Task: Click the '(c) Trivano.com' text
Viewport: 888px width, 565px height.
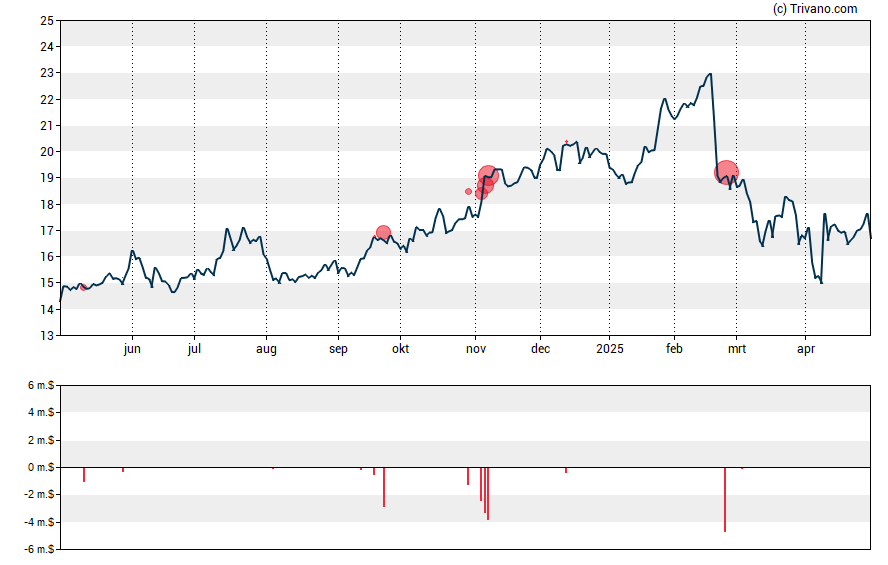Action: [815, 8]
